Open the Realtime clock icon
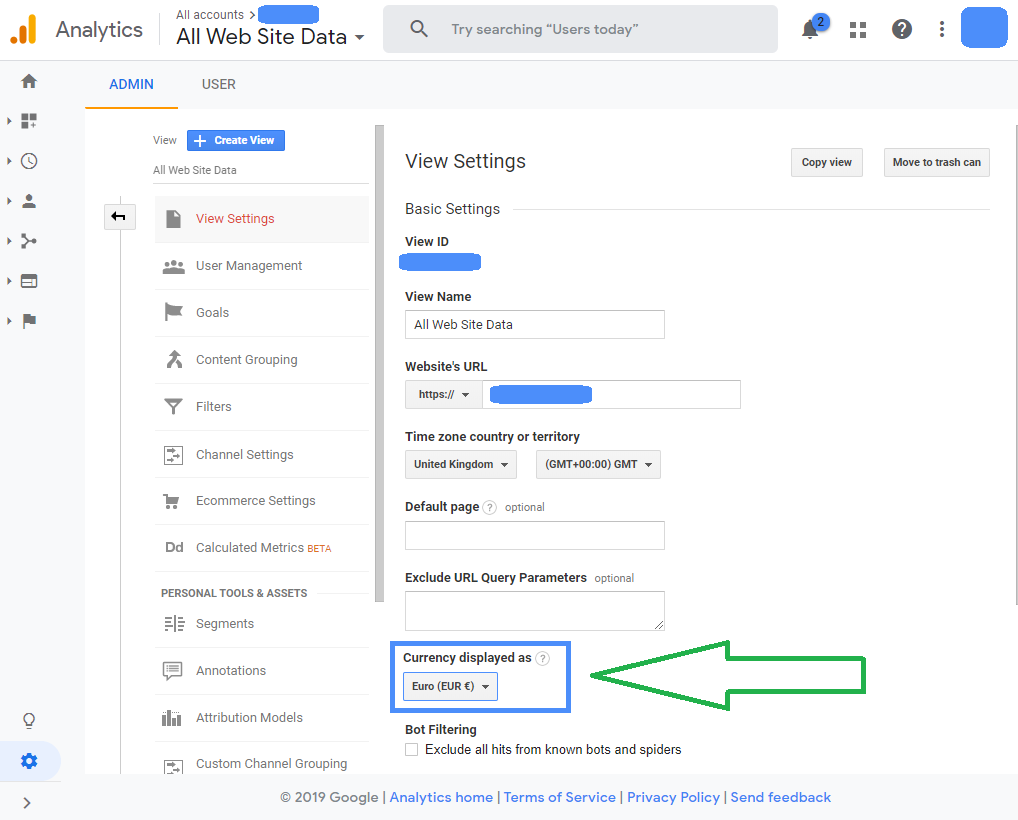Image resolution: width=1018 pixels, height=820 pixels. 29,161
